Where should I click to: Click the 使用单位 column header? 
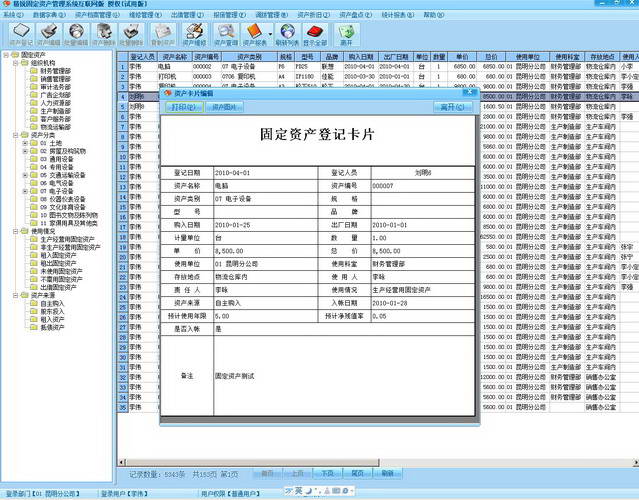coord(527,57)
